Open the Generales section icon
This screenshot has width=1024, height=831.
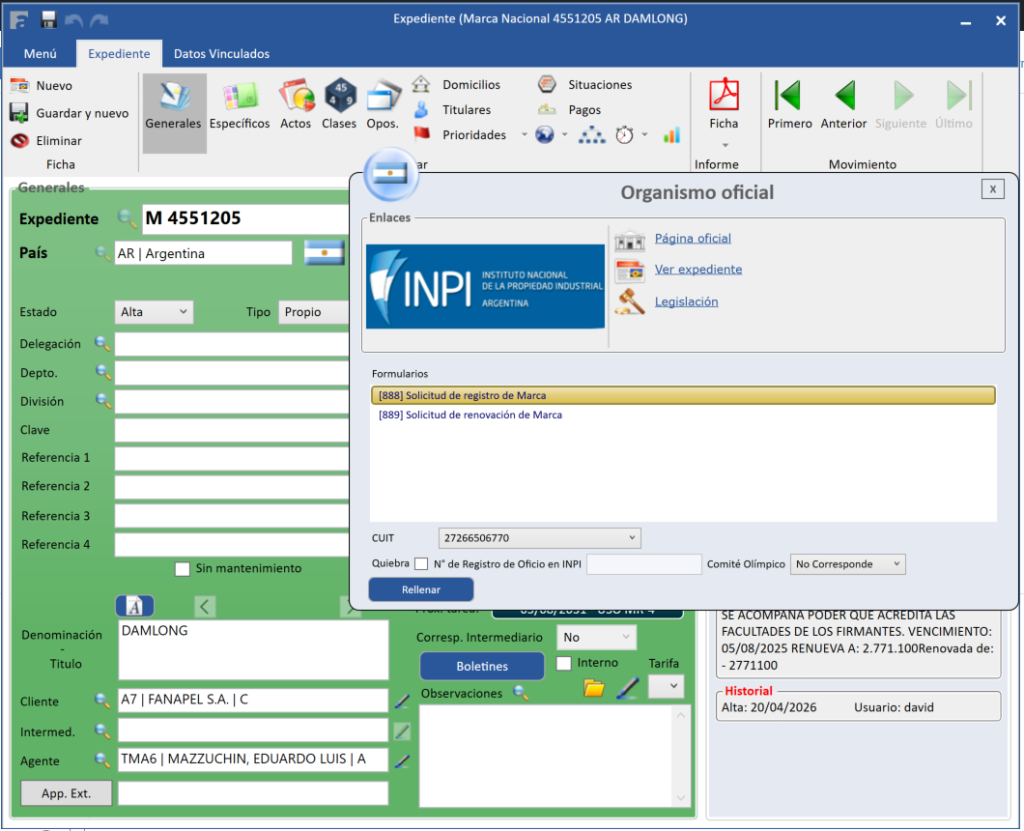(173, 98)
